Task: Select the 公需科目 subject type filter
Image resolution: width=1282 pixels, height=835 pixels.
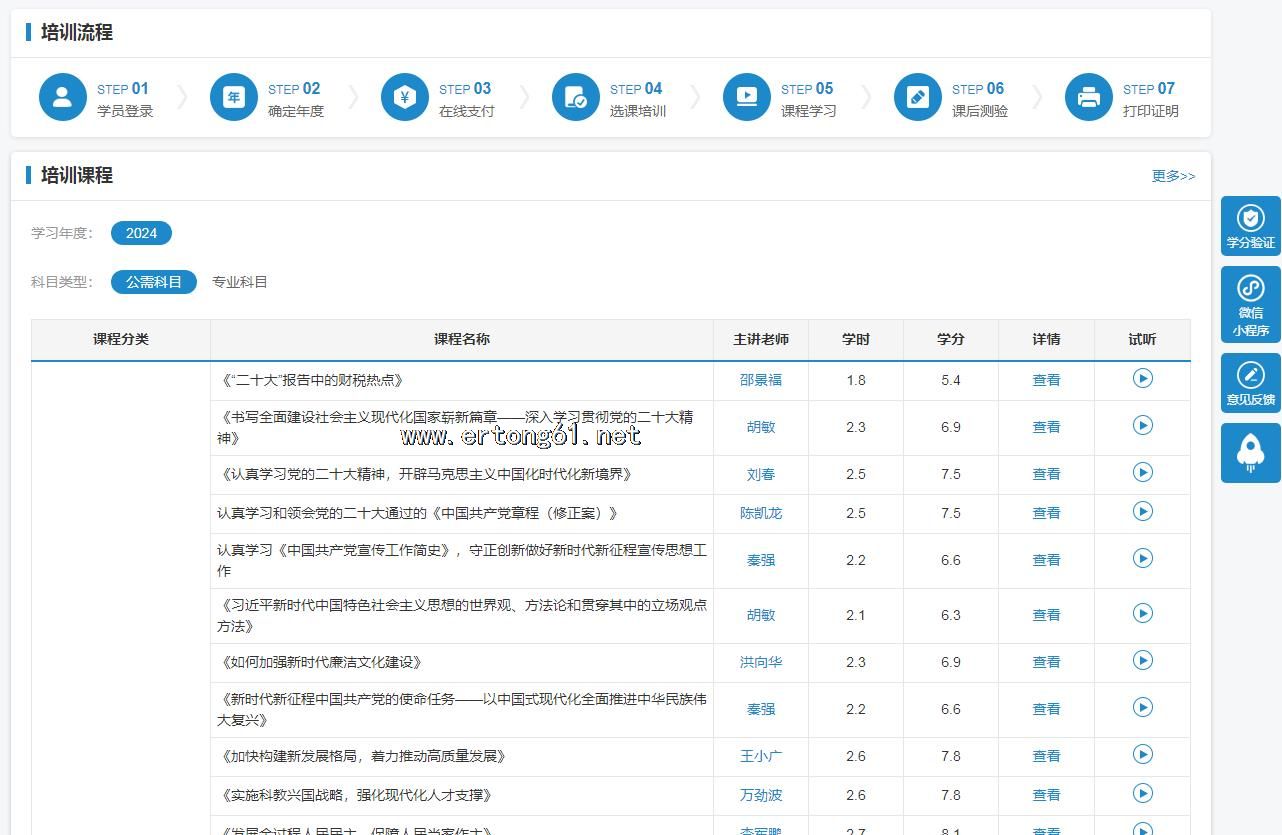Action: coord(153,282)
